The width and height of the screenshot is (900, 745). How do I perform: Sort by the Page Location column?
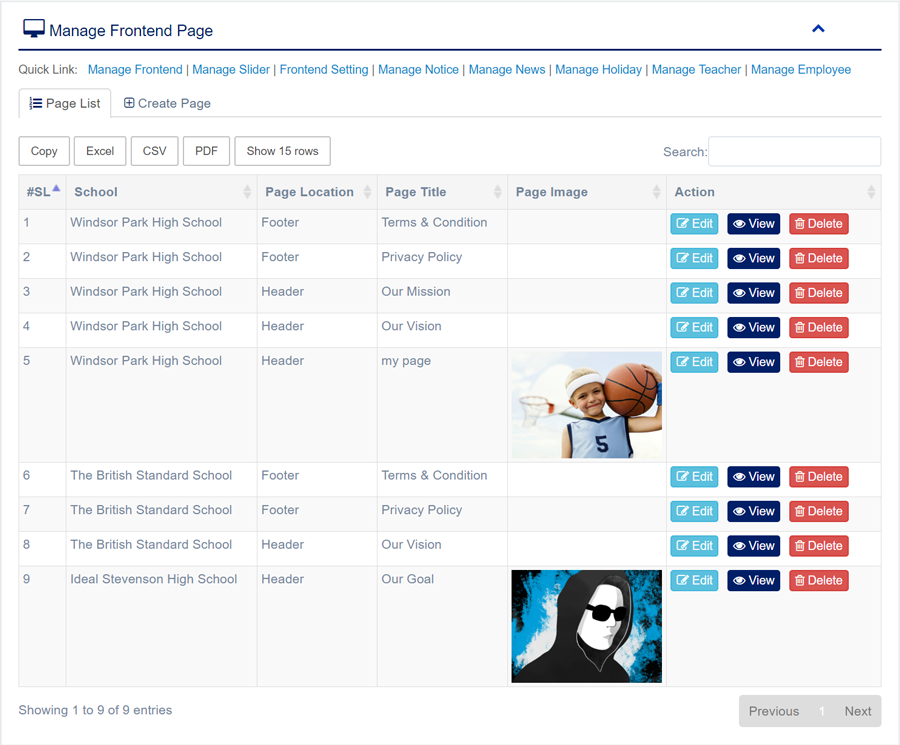[x=317, y=192]
